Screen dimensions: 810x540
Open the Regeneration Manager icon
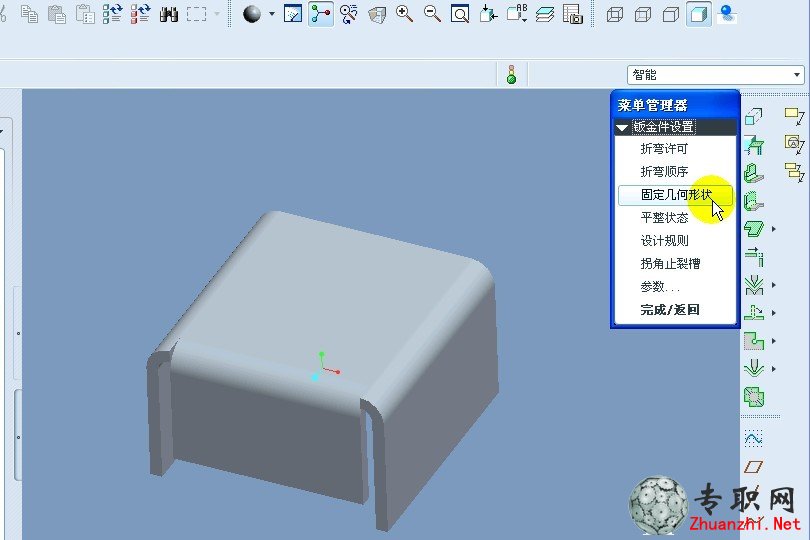point(140,14)
